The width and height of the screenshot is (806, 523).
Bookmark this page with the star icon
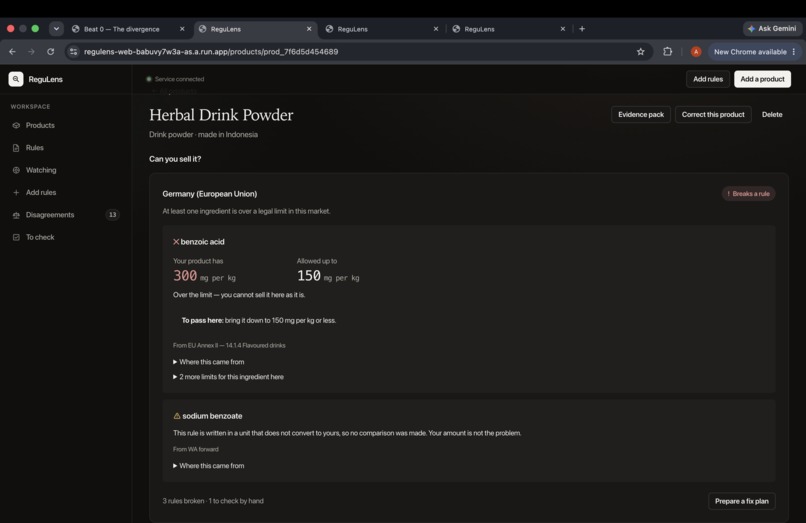tap(640, 51)
